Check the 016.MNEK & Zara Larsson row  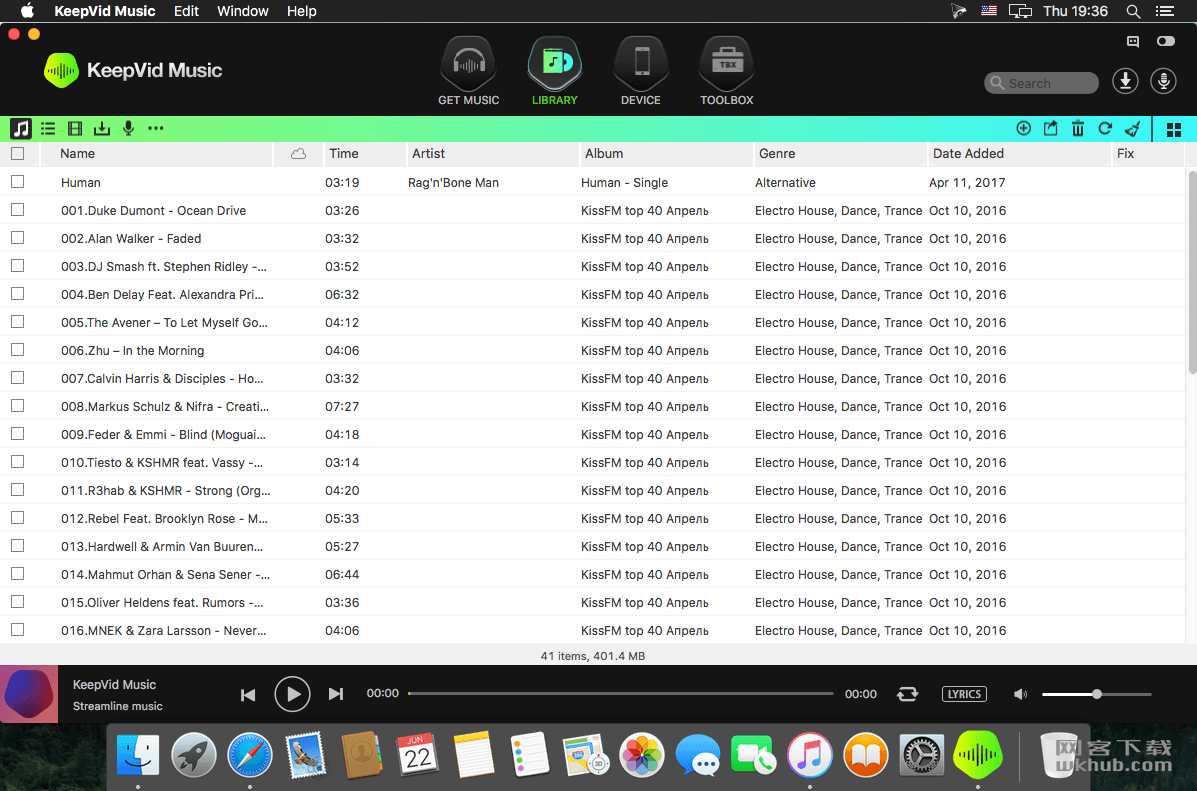coord(18,630)
